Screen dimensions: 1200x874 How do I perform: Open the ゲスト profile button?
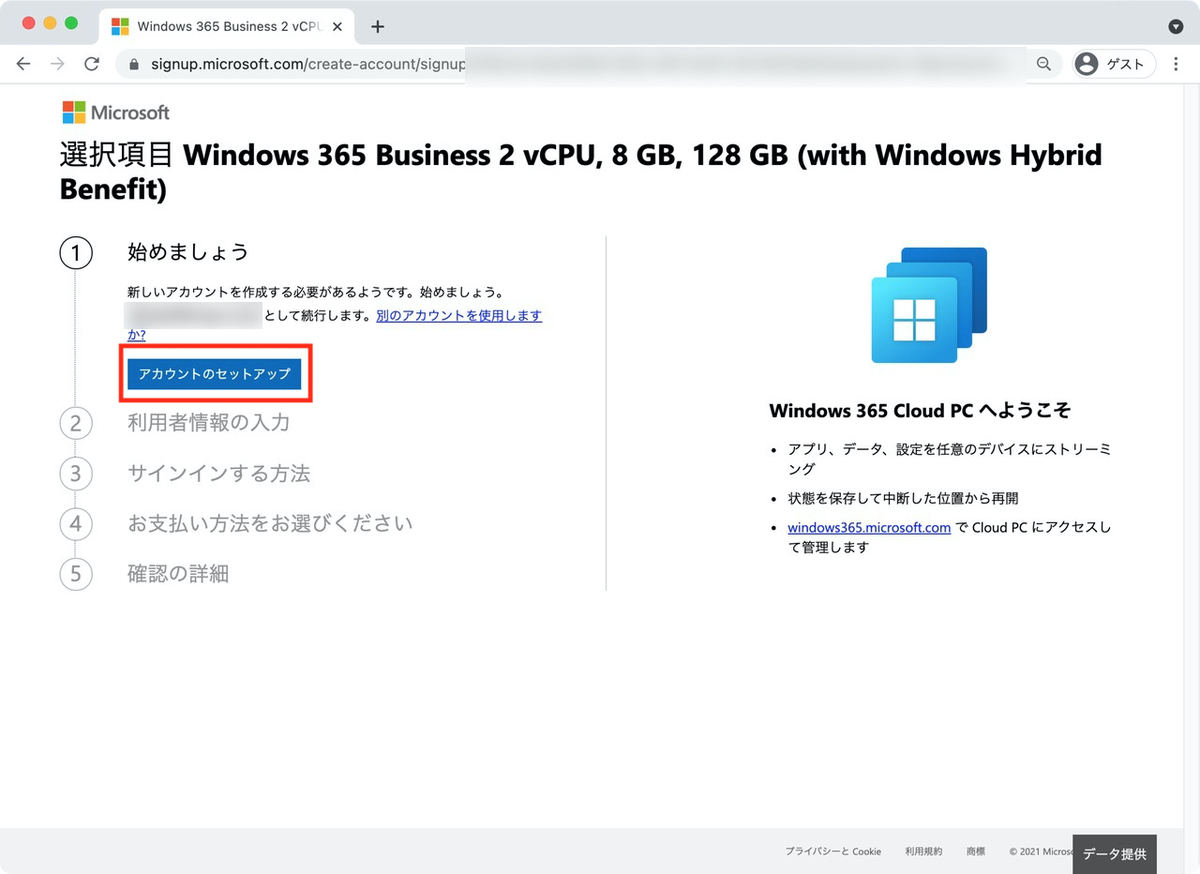1114,64
